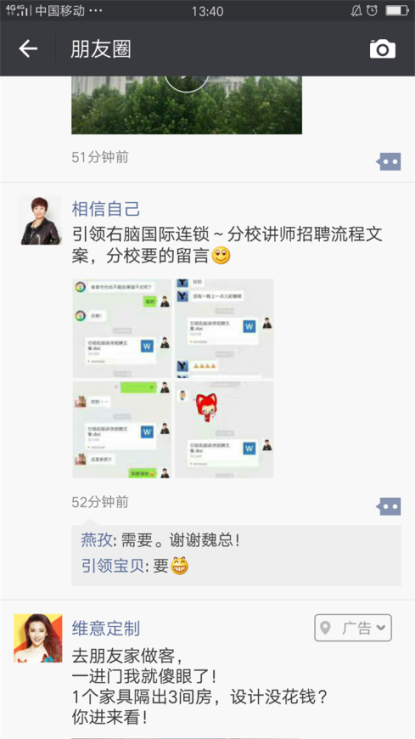Open commenter 燕孜 profile

point(97,540)
